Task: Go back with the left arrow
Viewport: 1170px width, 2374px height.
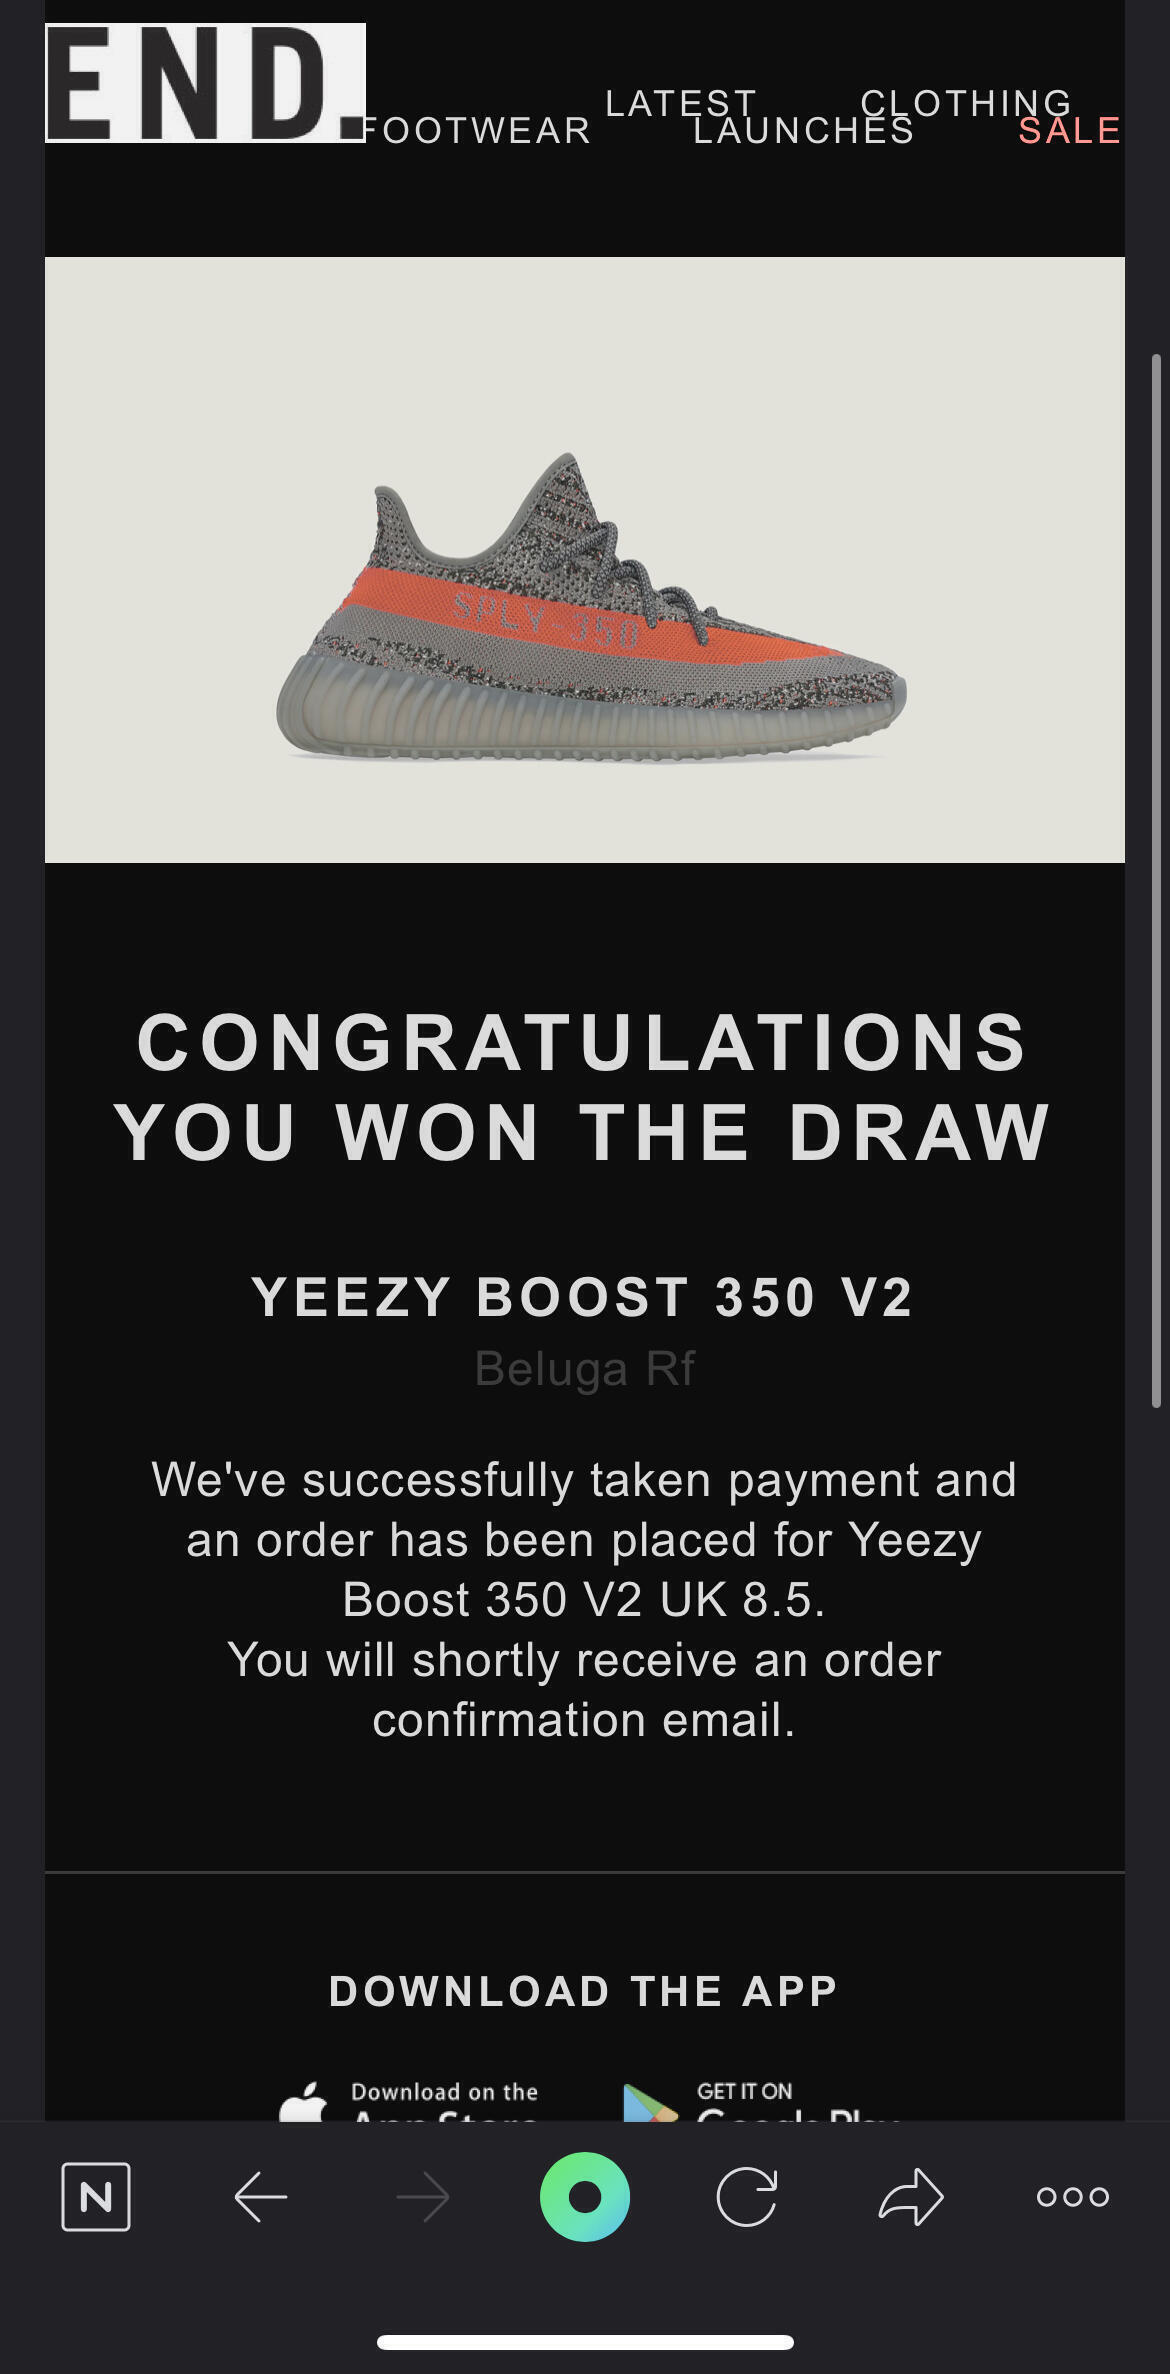Action: click(x=261, y=2197)
